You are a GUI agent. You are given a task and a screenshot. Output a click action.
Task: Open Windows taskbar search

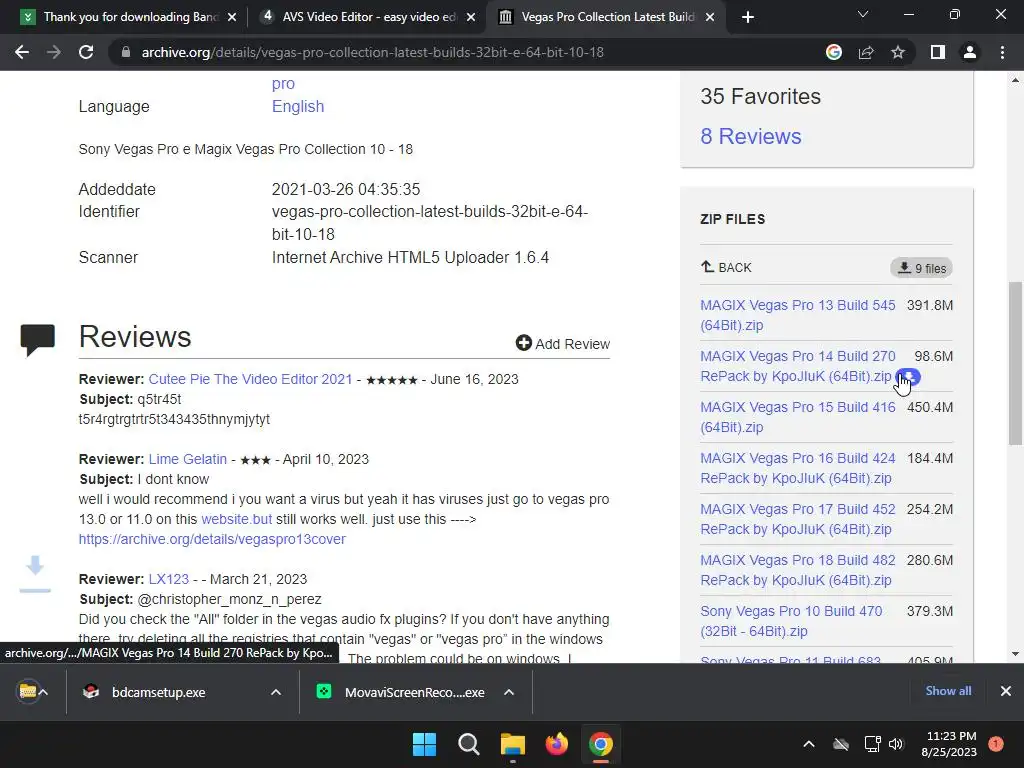pos(469,744)
